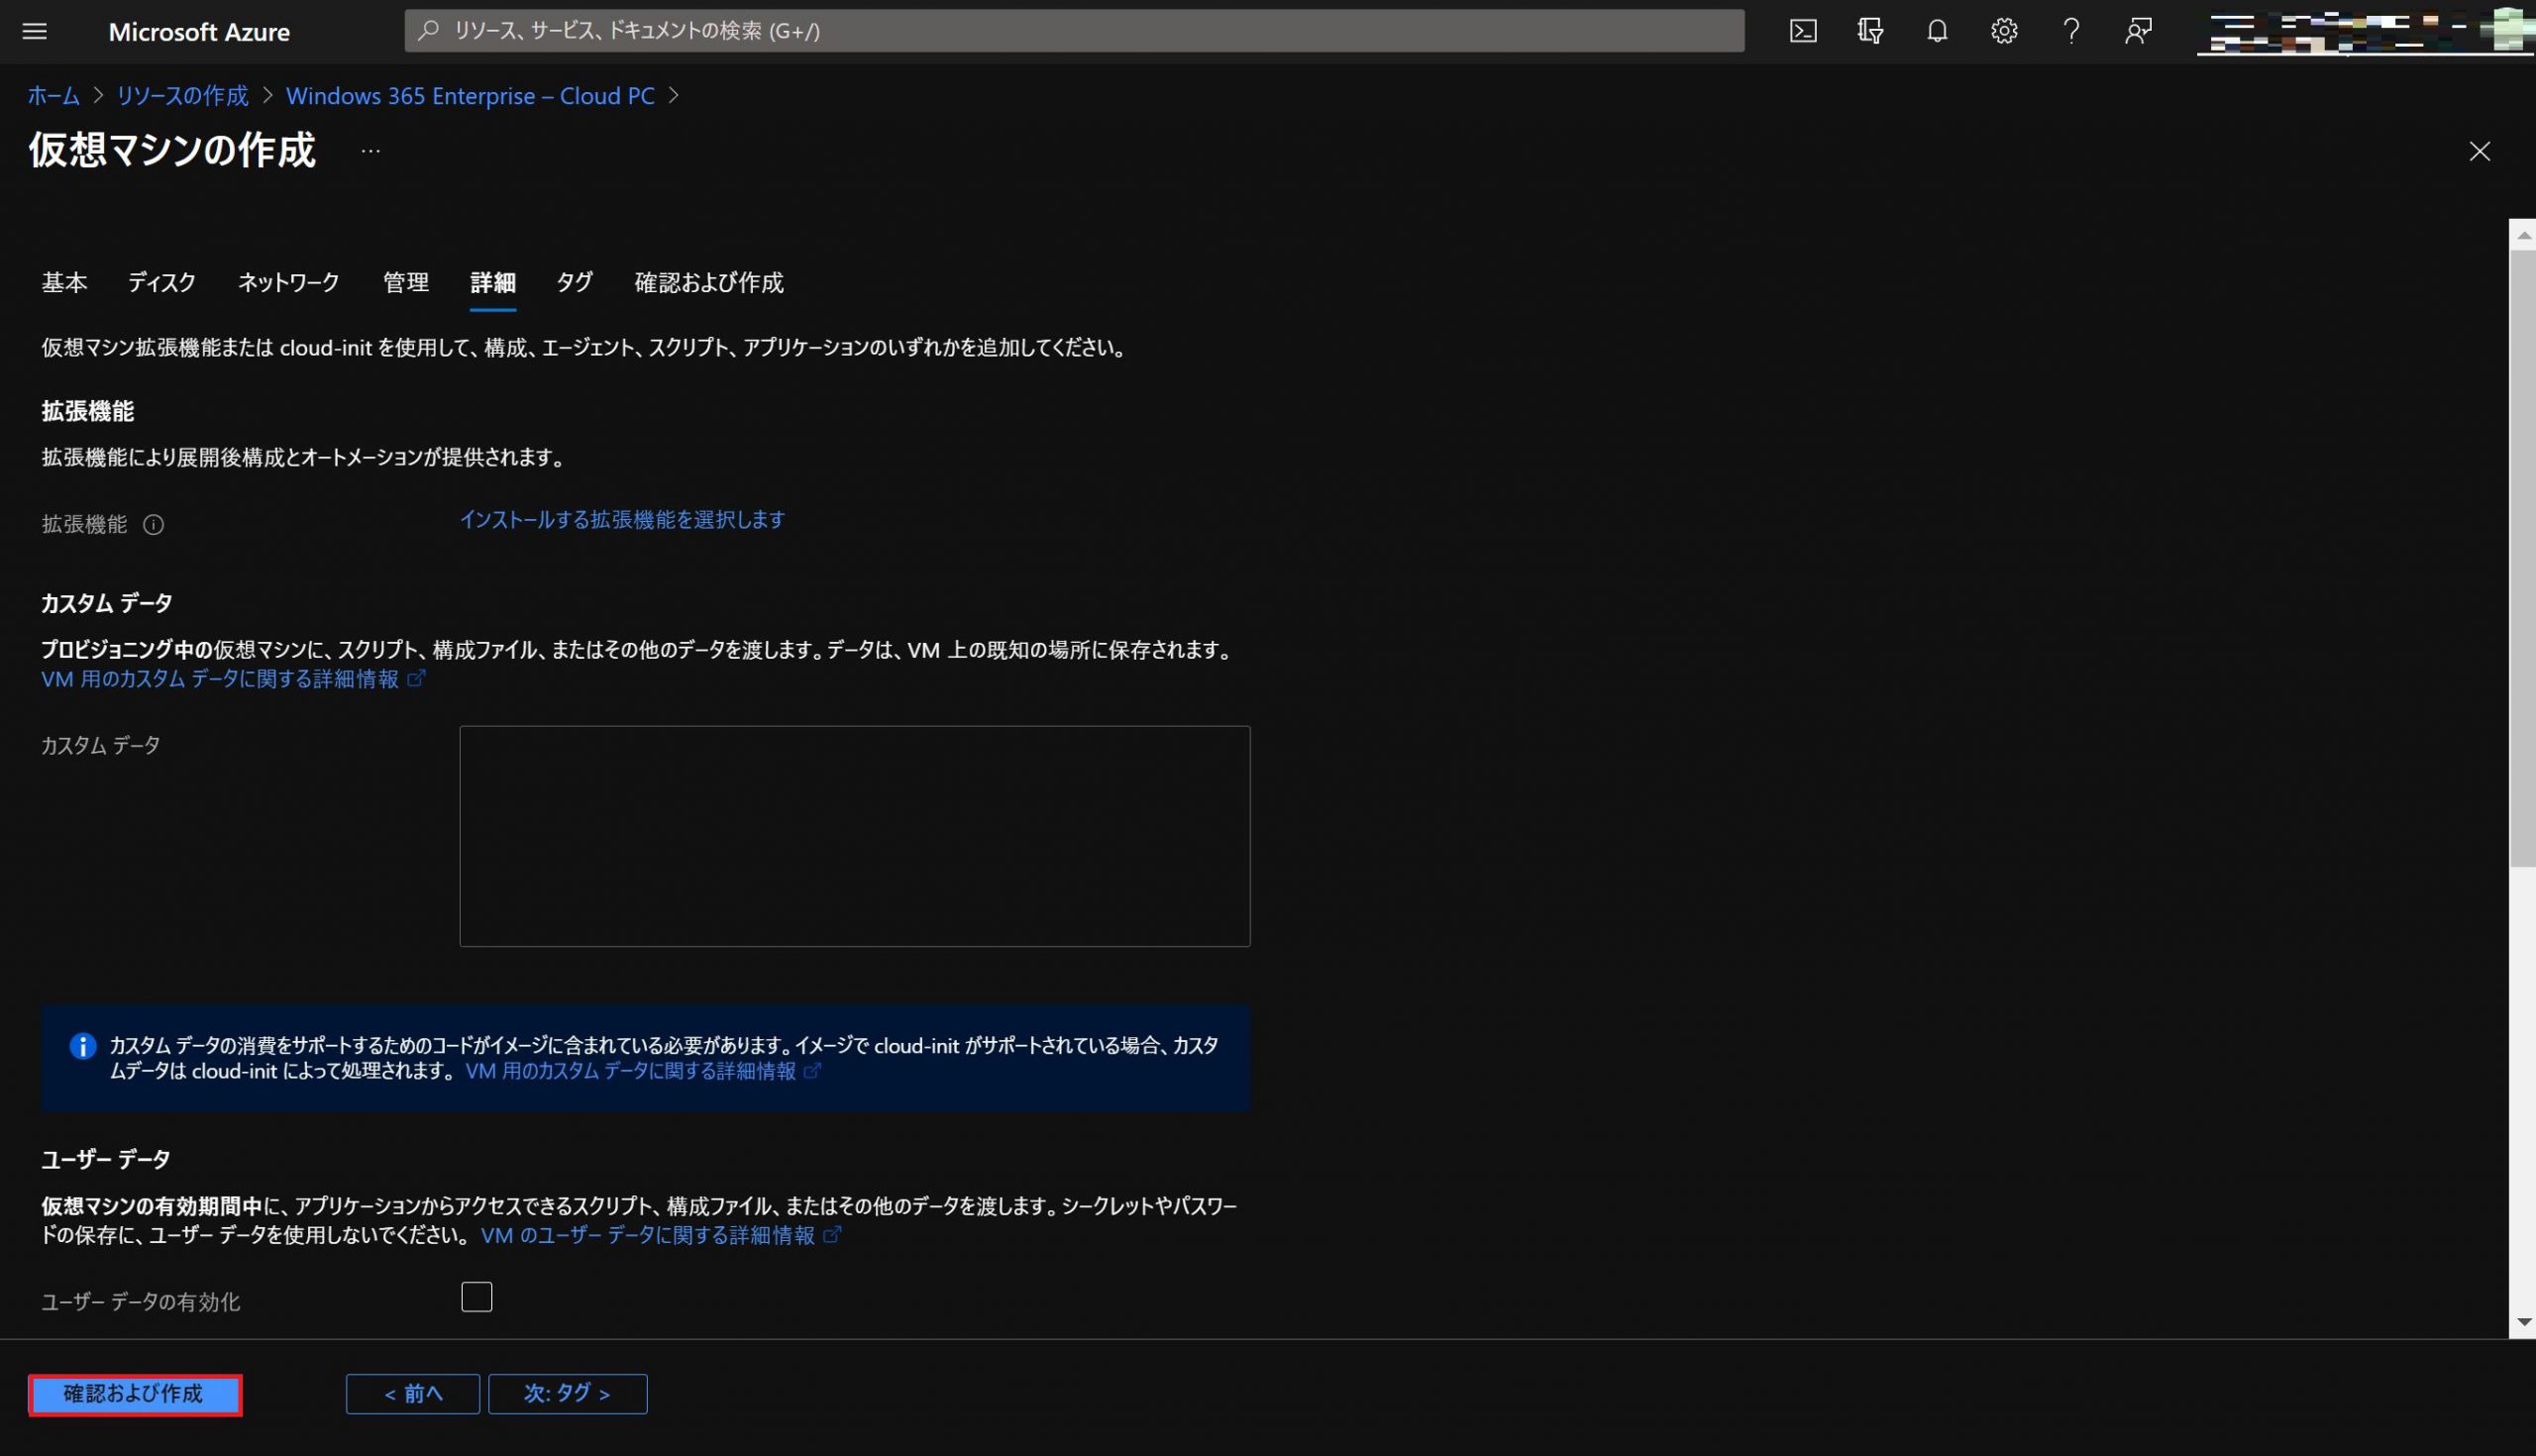Enable the ユーザー データの有効化 checkbox
This screenshot has height=1456, width=2536.
[x=476, y=1297]
